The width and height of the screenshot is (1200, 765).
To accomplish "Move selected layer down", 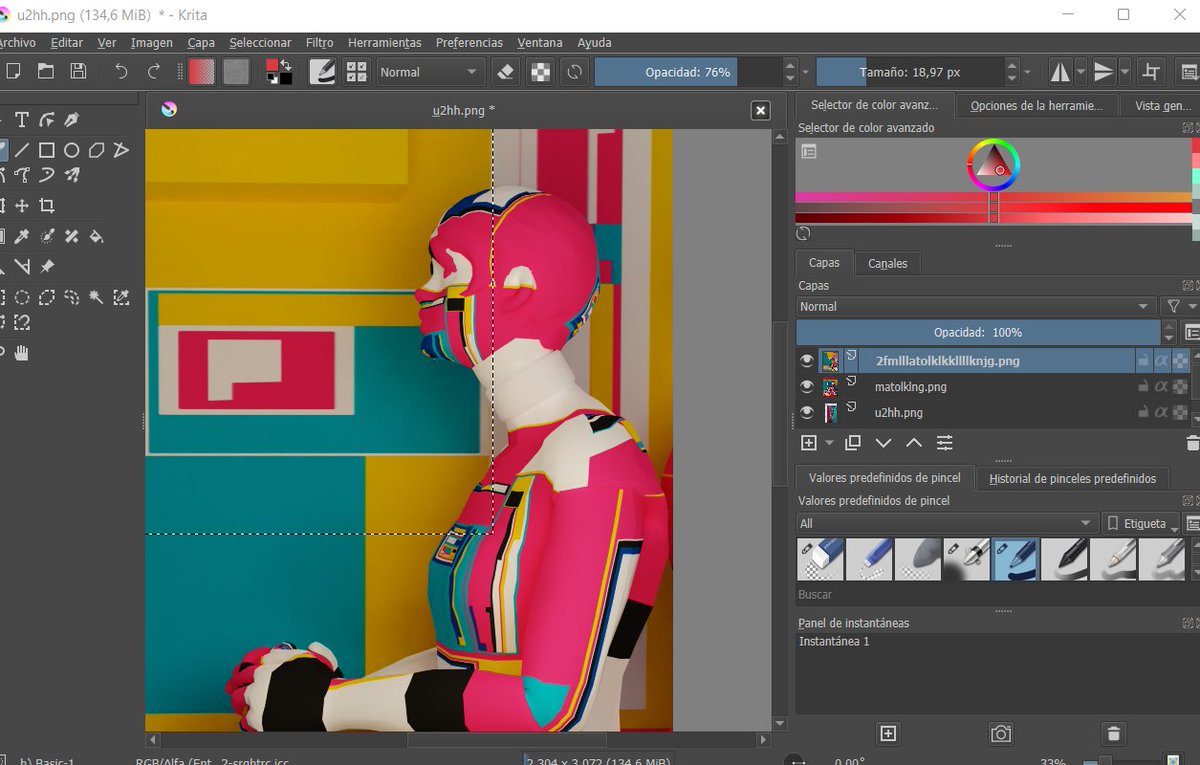I will tap(883, 442).
